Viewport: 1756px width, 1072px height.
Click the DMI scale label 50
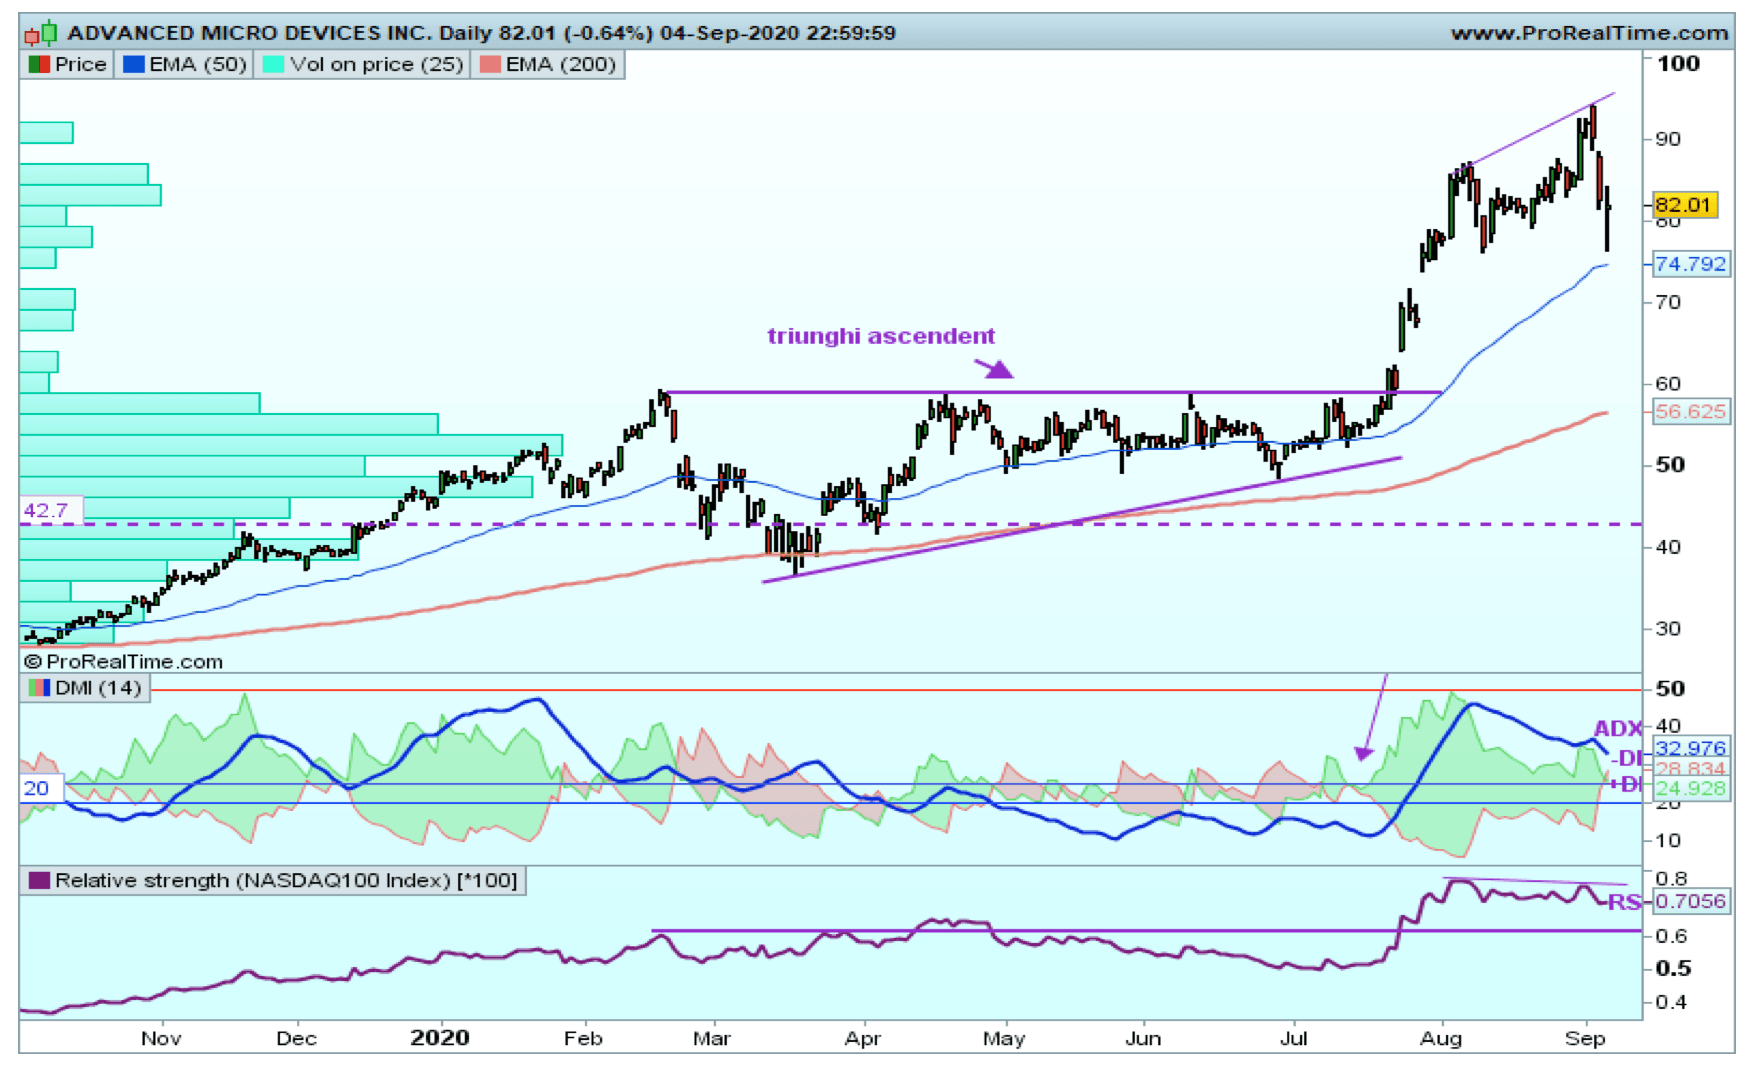click(1670, 688)
